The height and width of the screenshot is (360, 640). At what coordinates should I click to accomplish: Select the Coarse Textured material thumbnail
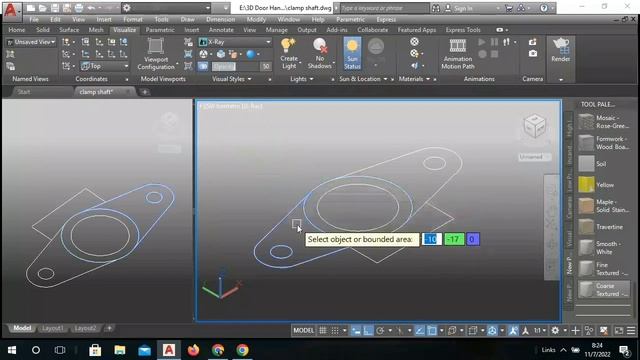[x=586, y=289]
